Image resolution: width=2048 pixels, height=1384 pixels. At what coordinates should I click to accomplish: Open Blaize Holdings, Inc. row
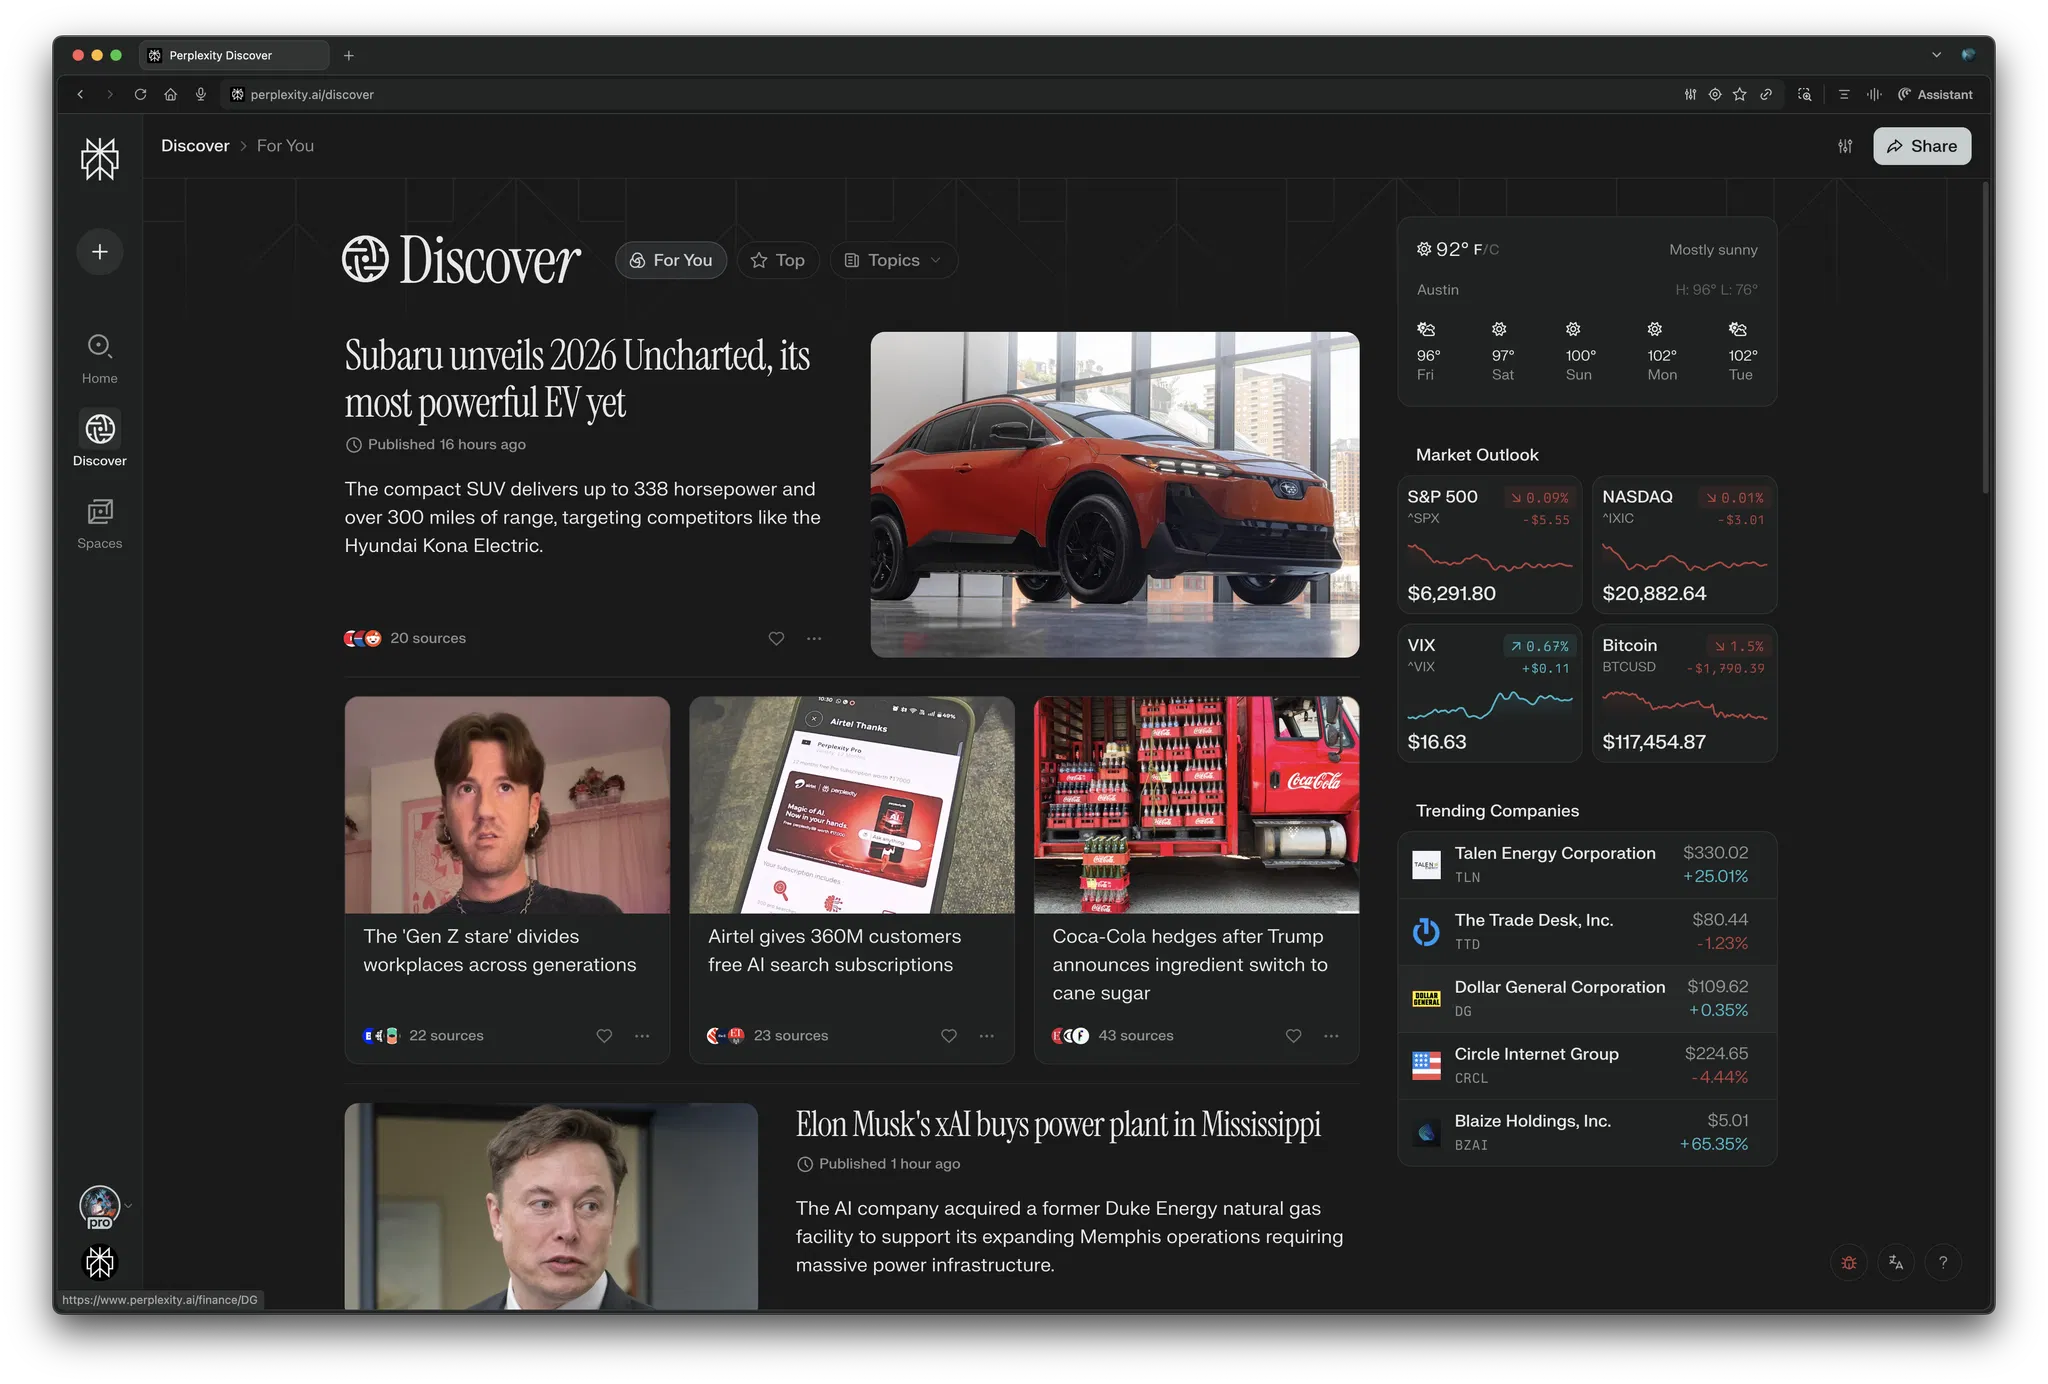coord(1587,1132)
